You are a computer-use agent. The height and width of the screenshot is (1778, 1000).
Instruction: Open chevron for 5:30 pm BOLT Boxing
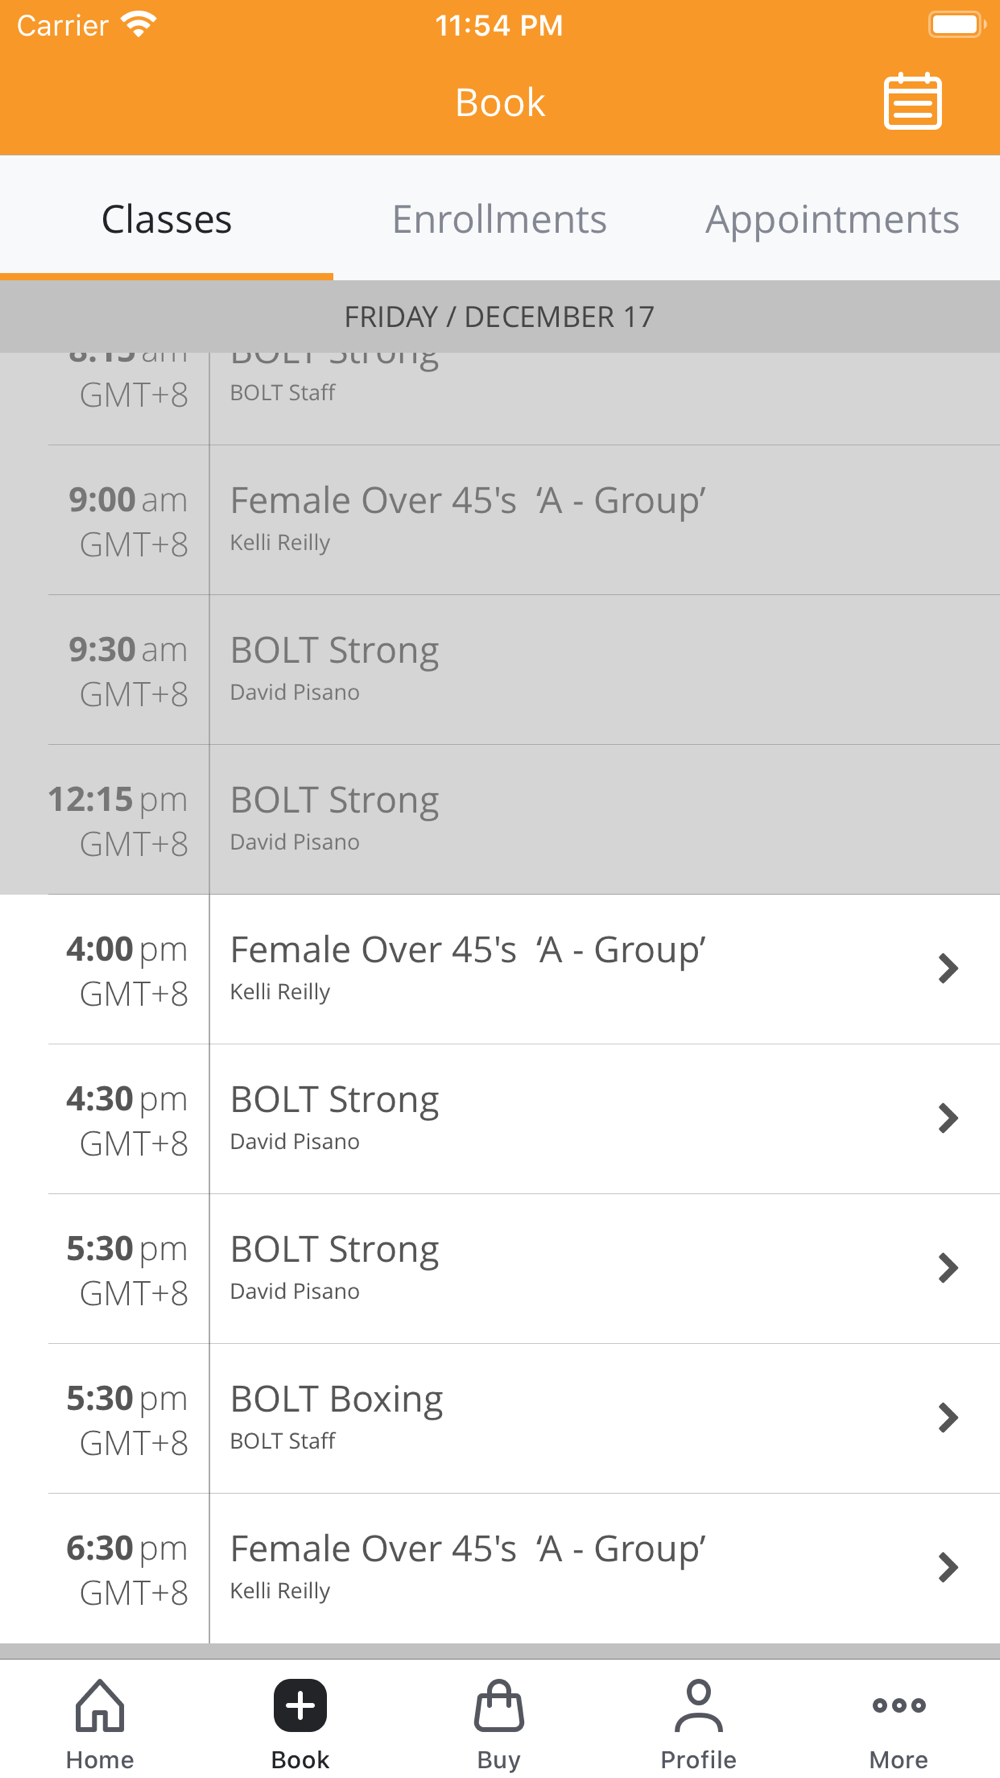point(948,1417)
